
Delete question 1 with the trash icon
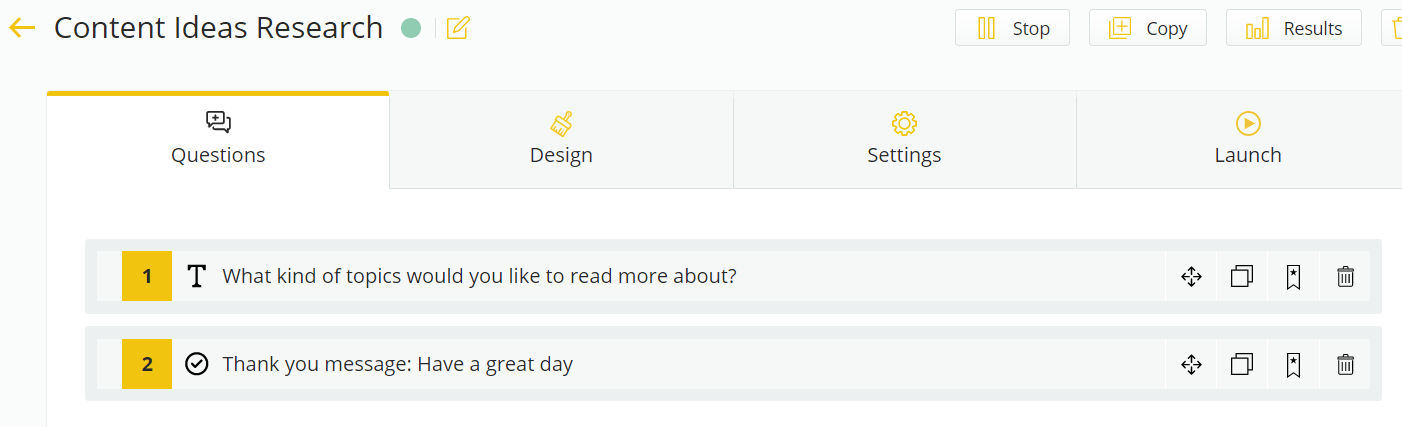1345,277
